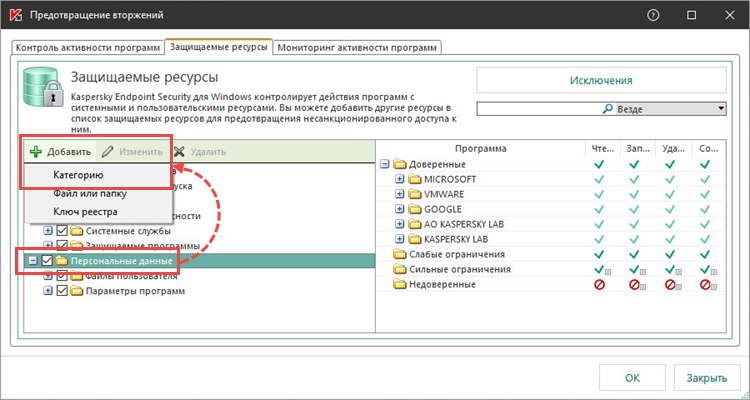Click the Со... column header
This screenshot has width=750, height=400.
point(707,148)
